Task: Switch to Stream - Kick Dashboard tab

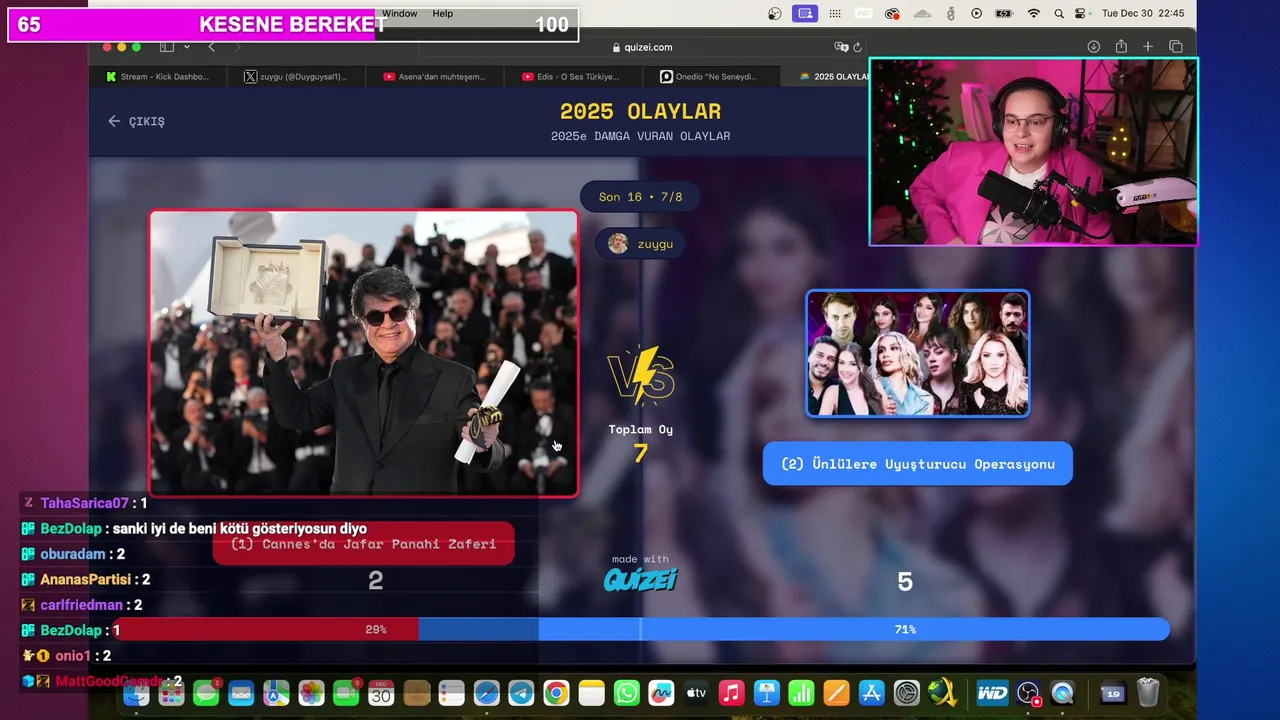Action: click(x=159, y=76)
